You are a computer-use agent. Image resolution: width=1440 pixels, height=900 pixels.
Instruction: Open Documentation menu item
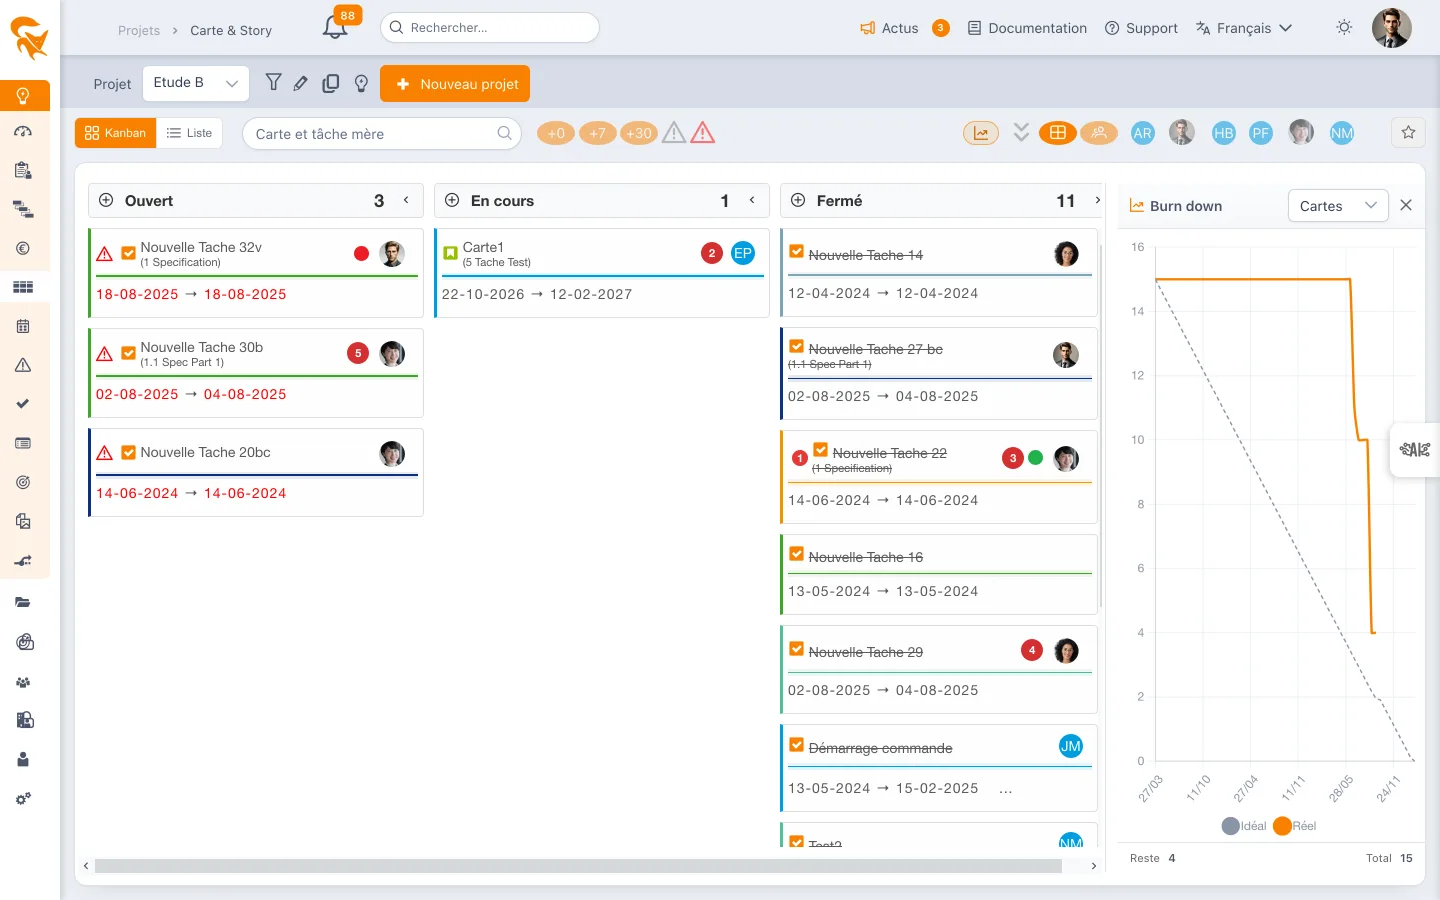click(x=1027, y=28)
